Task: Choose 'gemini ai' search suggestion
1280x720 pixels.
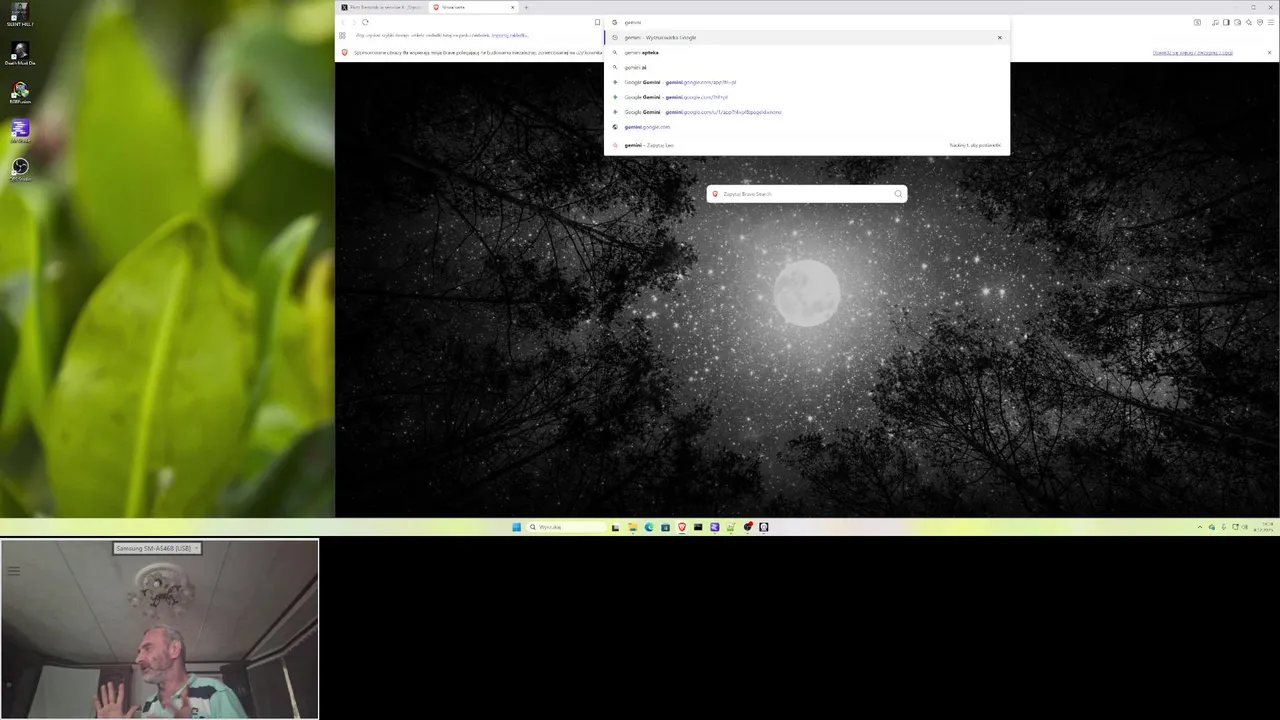Action: click(807, 67)
